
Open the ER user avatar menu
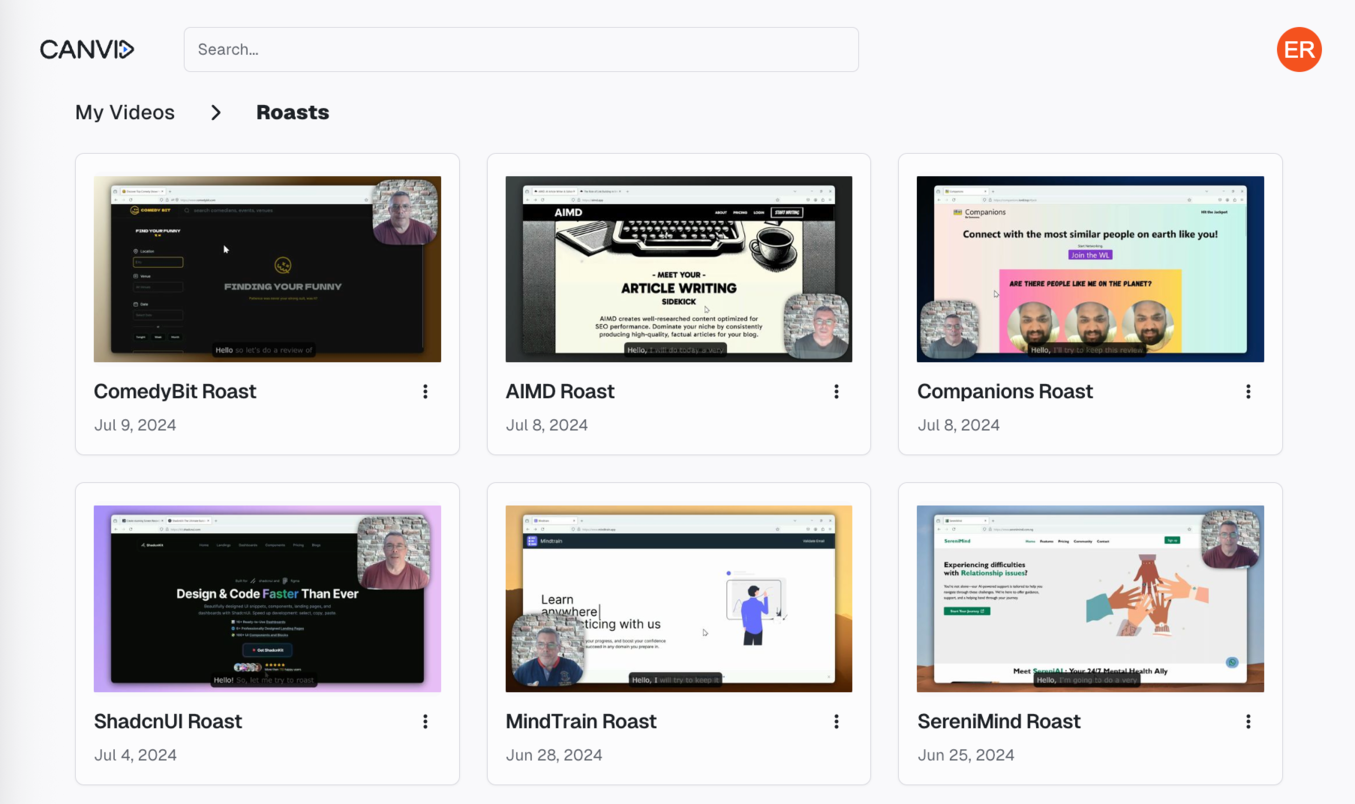coord(1299,49)
